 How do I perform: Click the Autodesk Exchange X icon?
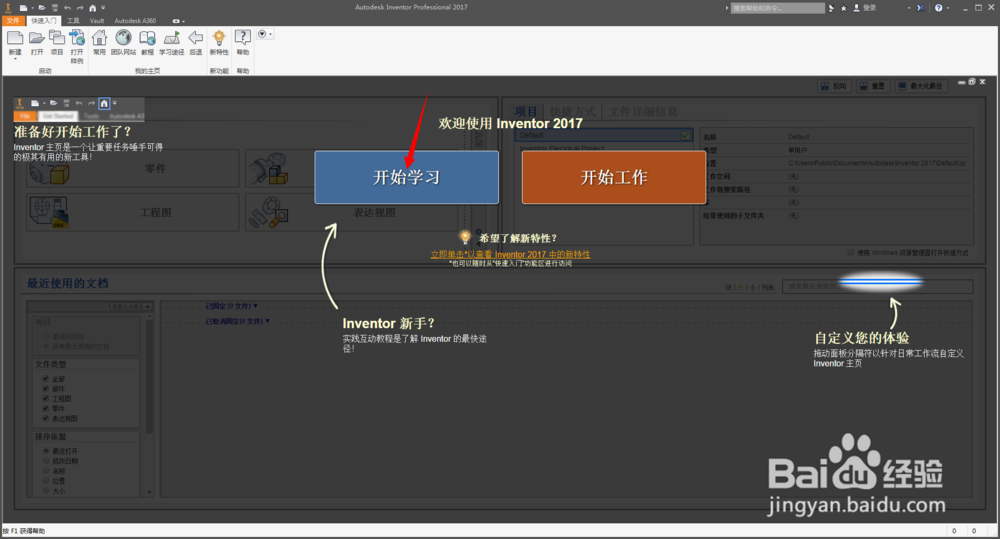[x=920, y=8]
